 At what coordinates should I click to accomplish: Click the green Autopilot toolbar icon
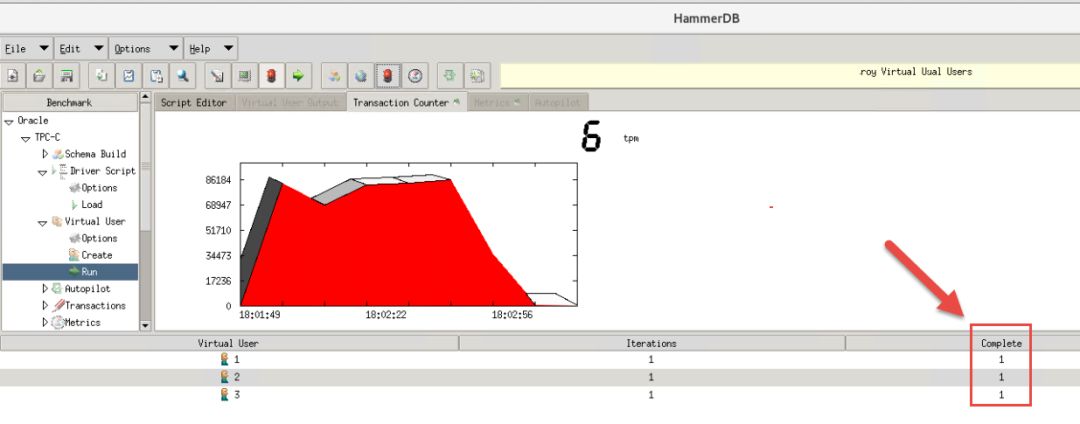(x=450, y=76)
